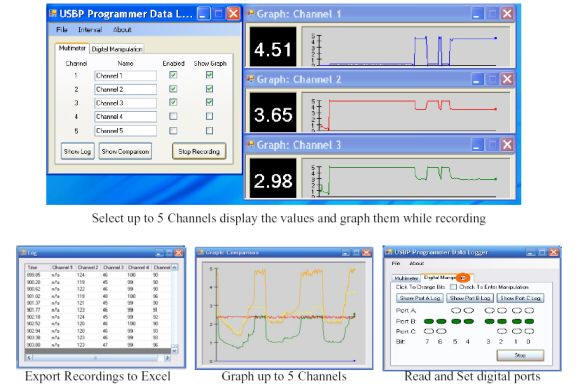The width and height of the screenshot is (578, 386).
Task: Click the Log table's scroll left arrow
Action: (x=29, y=358)
